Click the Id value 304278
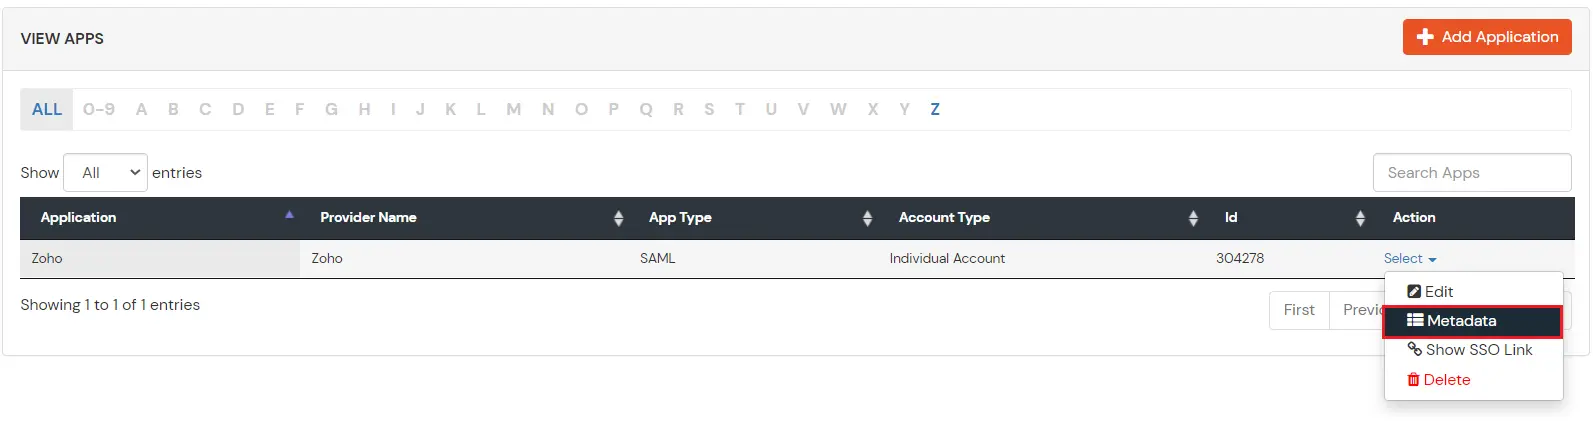The image size is (1593, 421). (1240, 258)
